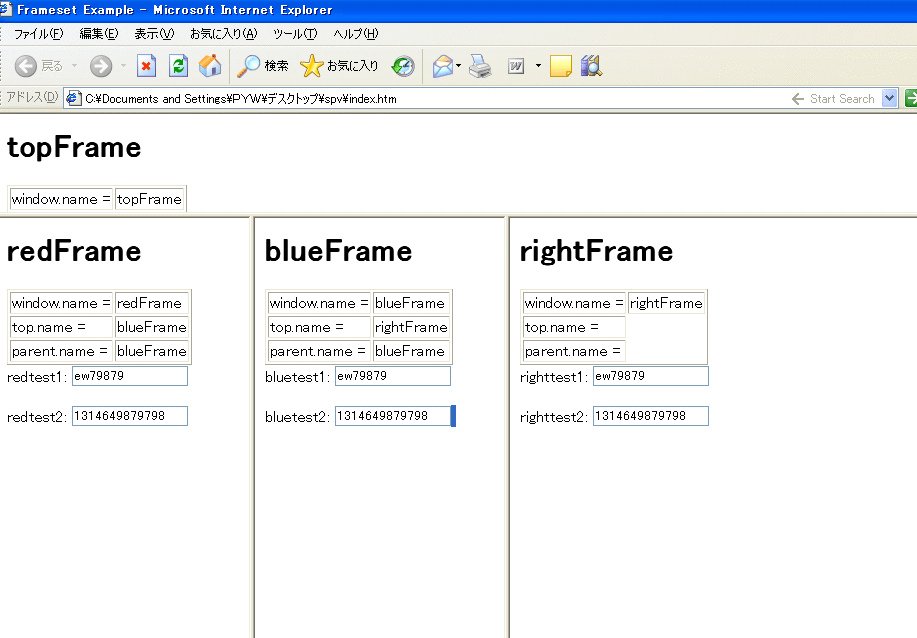Click the righttest2 label
The width and height of the screenshot is (917, 638).
coord(553,417)
